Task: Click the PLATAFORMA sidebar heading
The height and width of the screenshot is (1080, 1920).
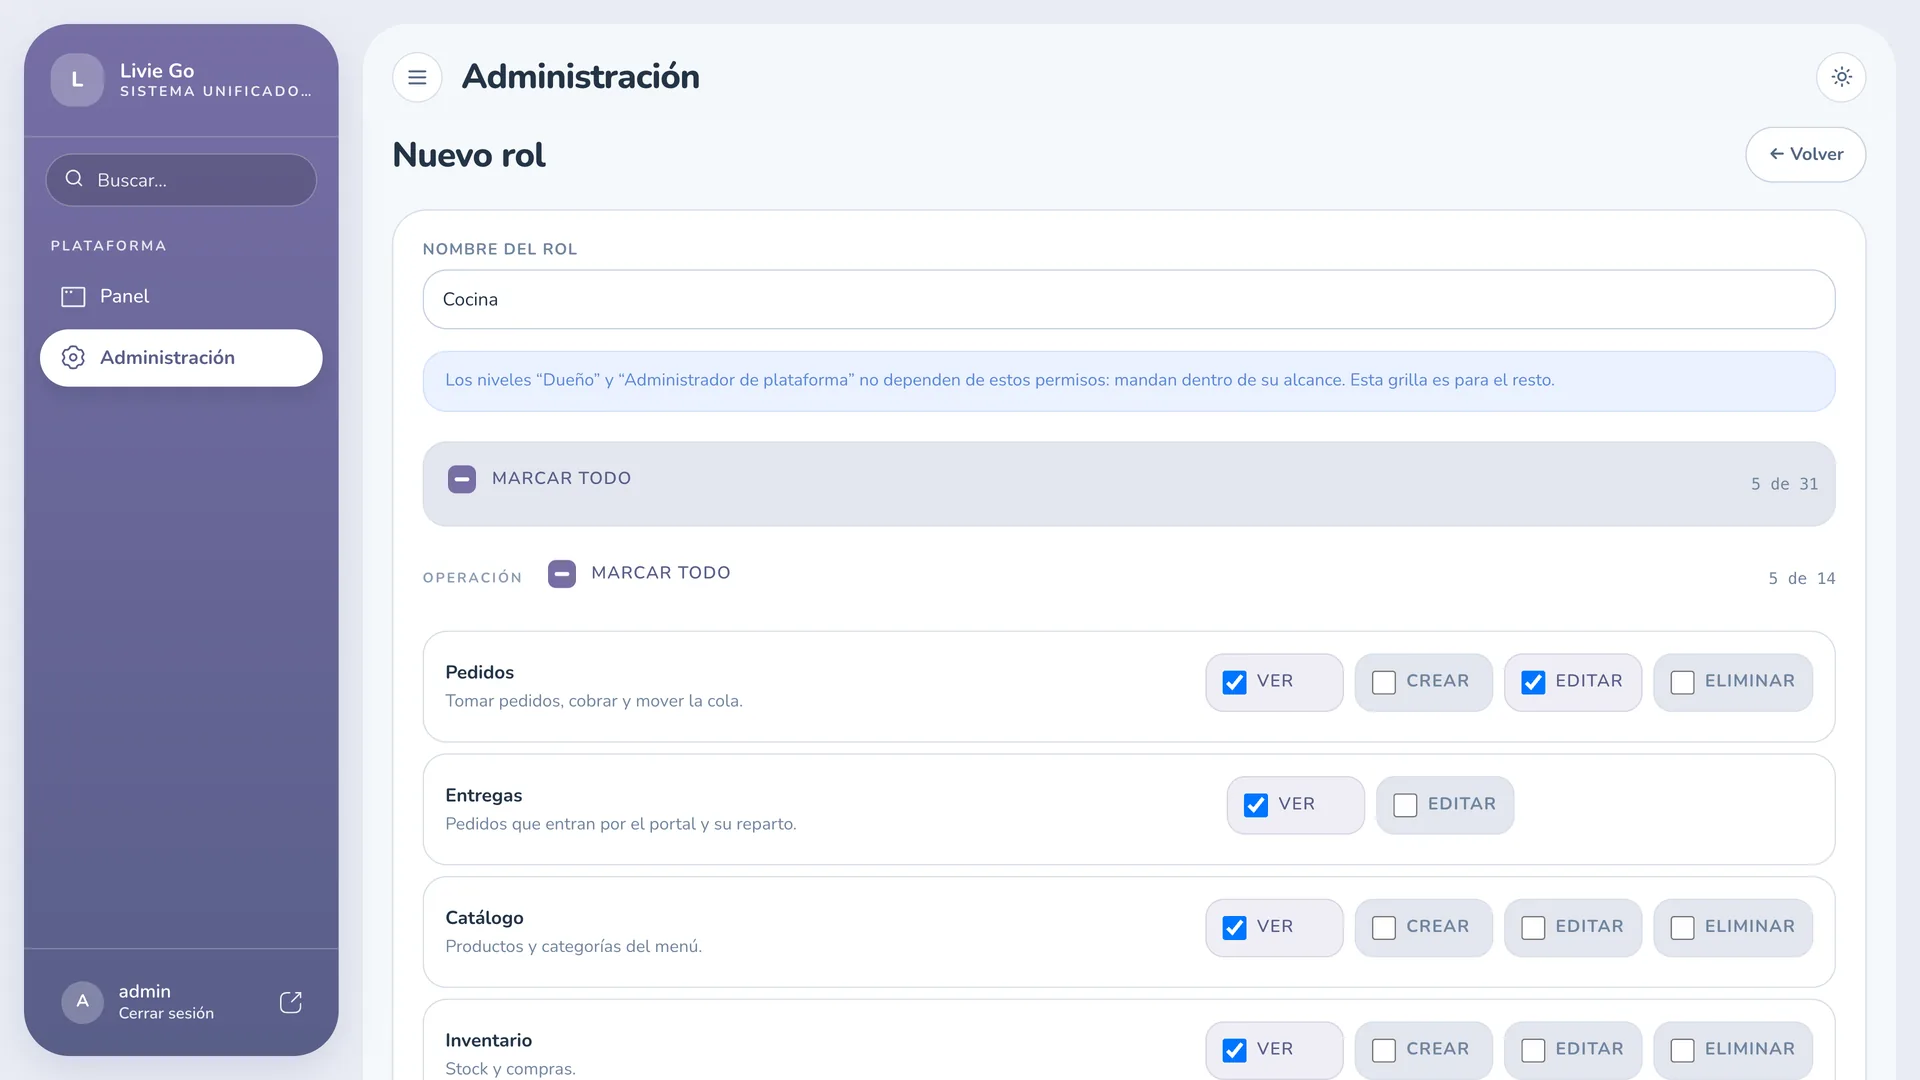Action: pyautogui.click(x=108, y=246)
